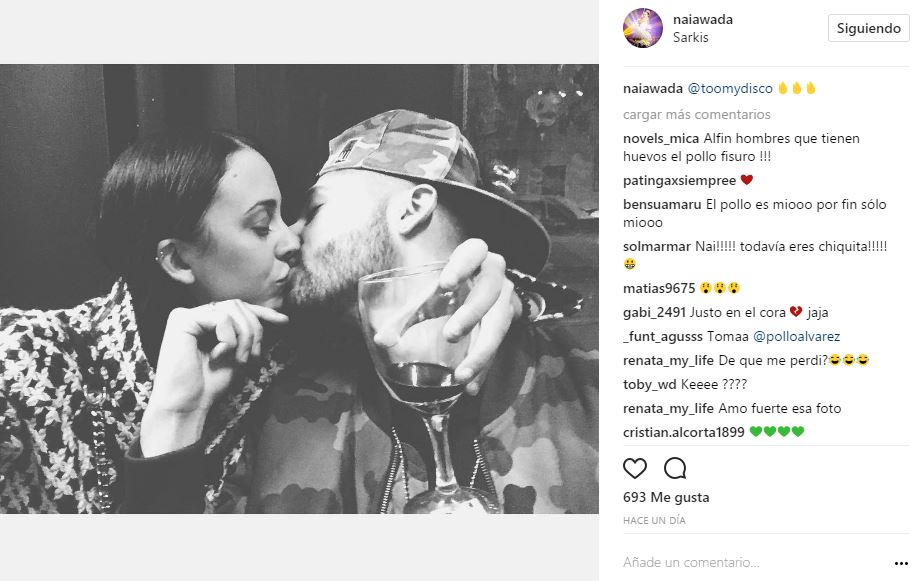The width and height of the screenshot is (916, 581).
Task: Go to solmarmar's profile
Action: coord(656,246)
